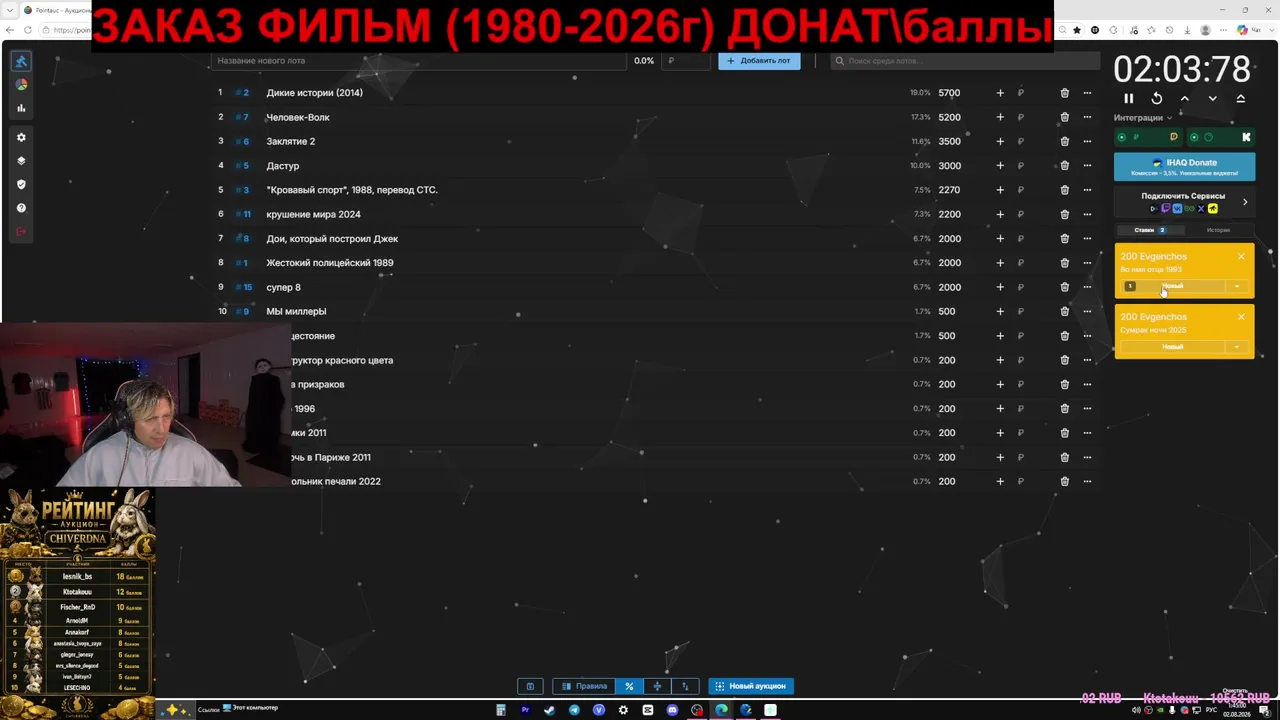1280x720 pixels.
Task: Open the Правила rules button
Action: pyautogui.click(x=584, y=686)
